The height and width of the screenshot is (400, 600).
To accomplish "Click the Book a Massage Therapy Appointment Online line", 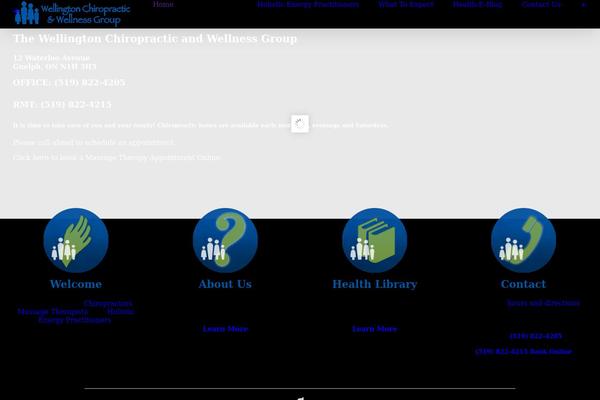I will pyautogui.click(x=117, y=157).
